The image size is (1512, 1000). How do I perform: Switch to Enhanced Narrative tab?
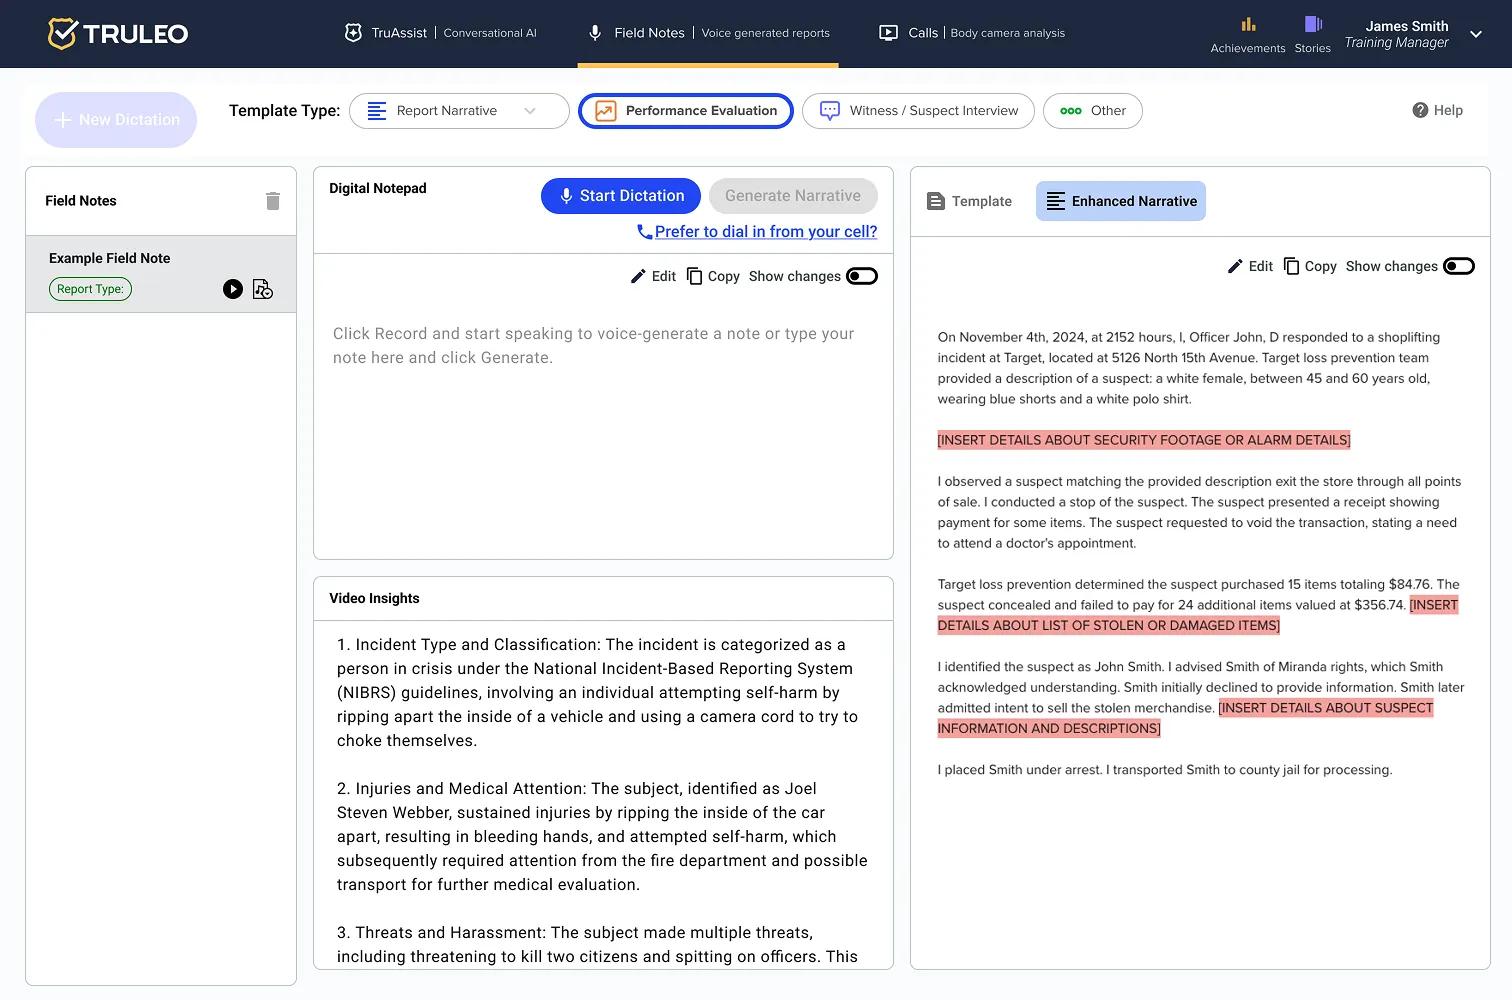point(1121,201)
